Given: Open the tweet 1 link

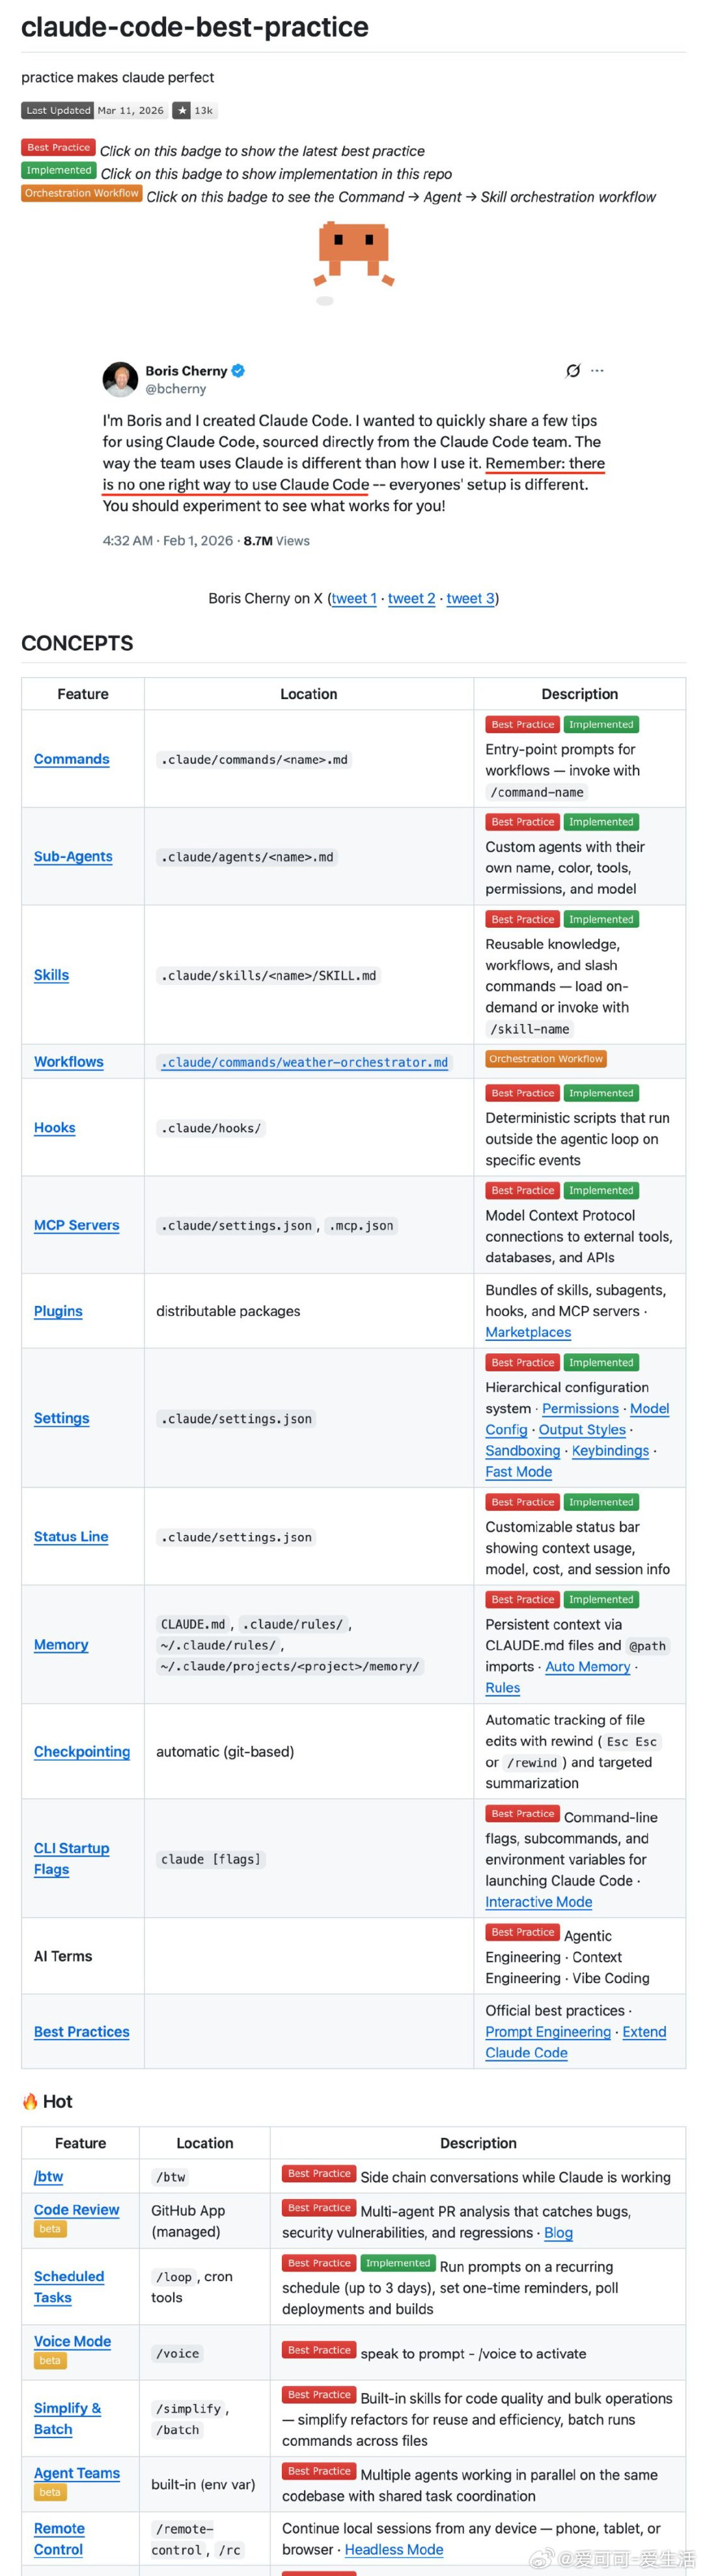Looking at the screenshot, I should click(354, 598).
